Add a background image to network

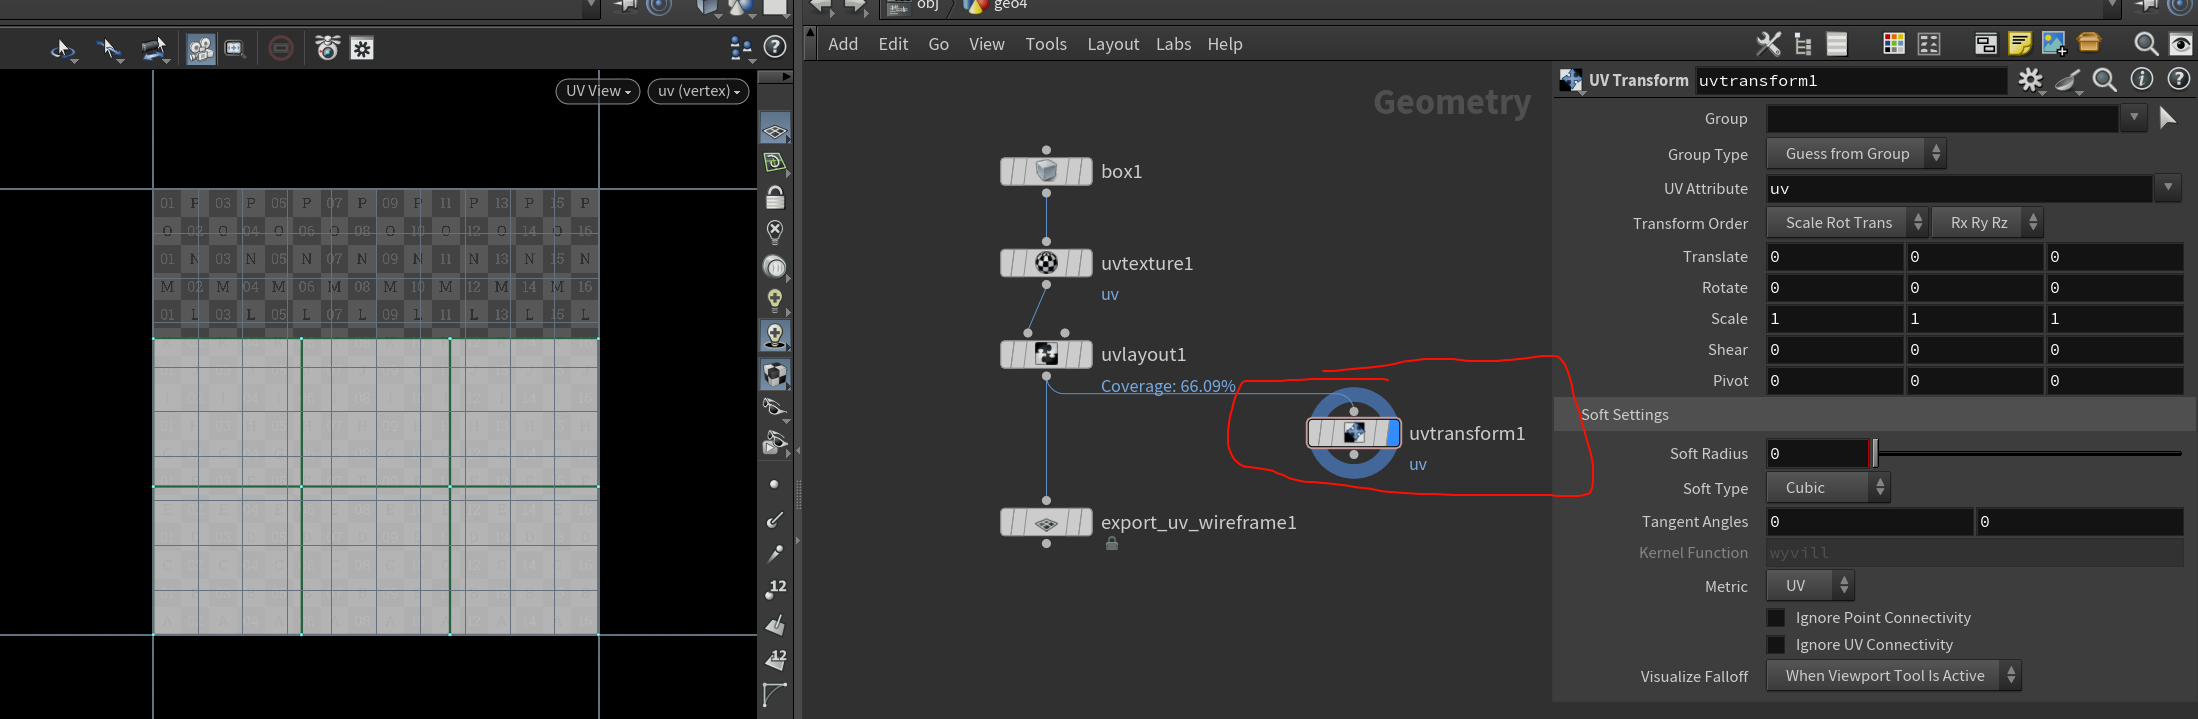point(2054,43)
